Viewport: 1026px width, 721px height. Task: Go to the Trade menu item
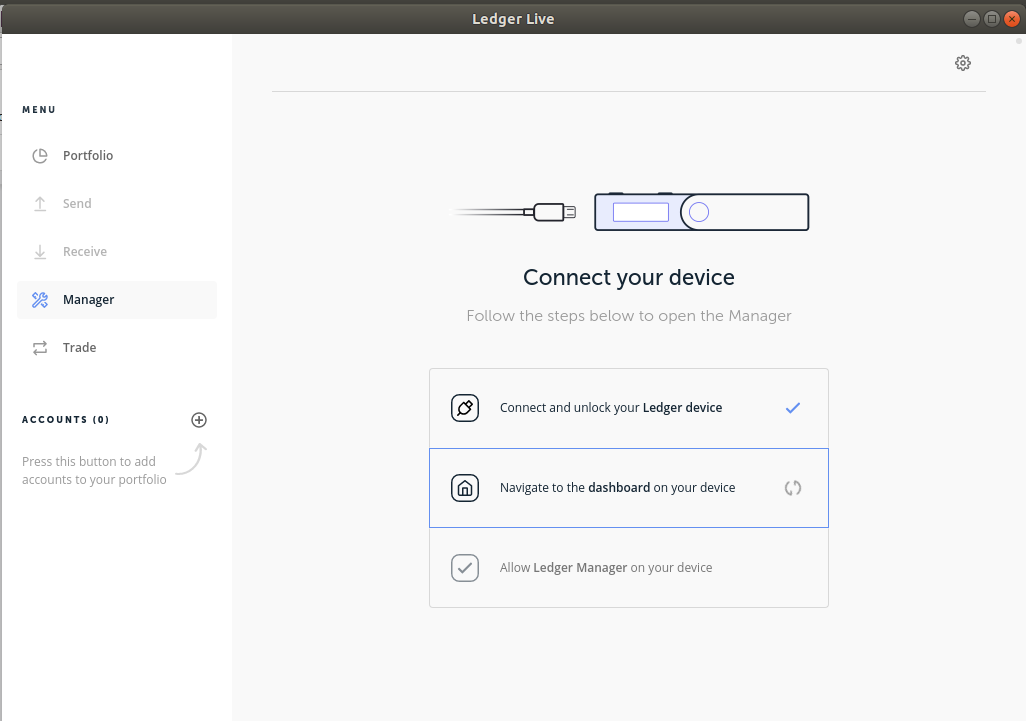[x=116, y=348]
